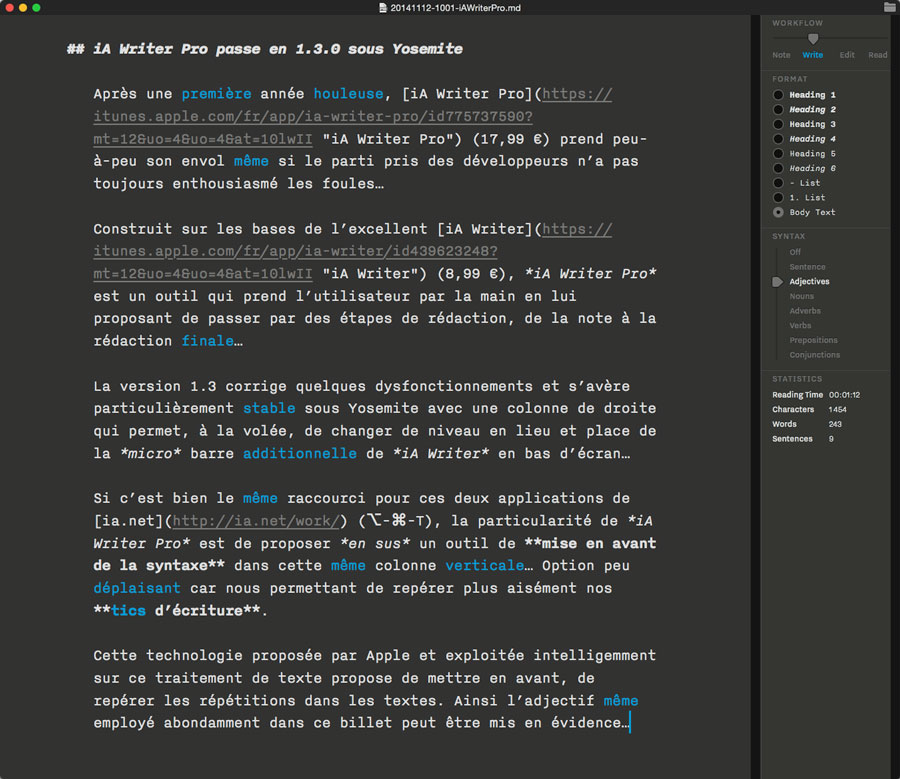The width and height of the screenshot is (900, 779).
Task: Click the highlighted word 'additionnelle'
Action: (x=300, y=454)
